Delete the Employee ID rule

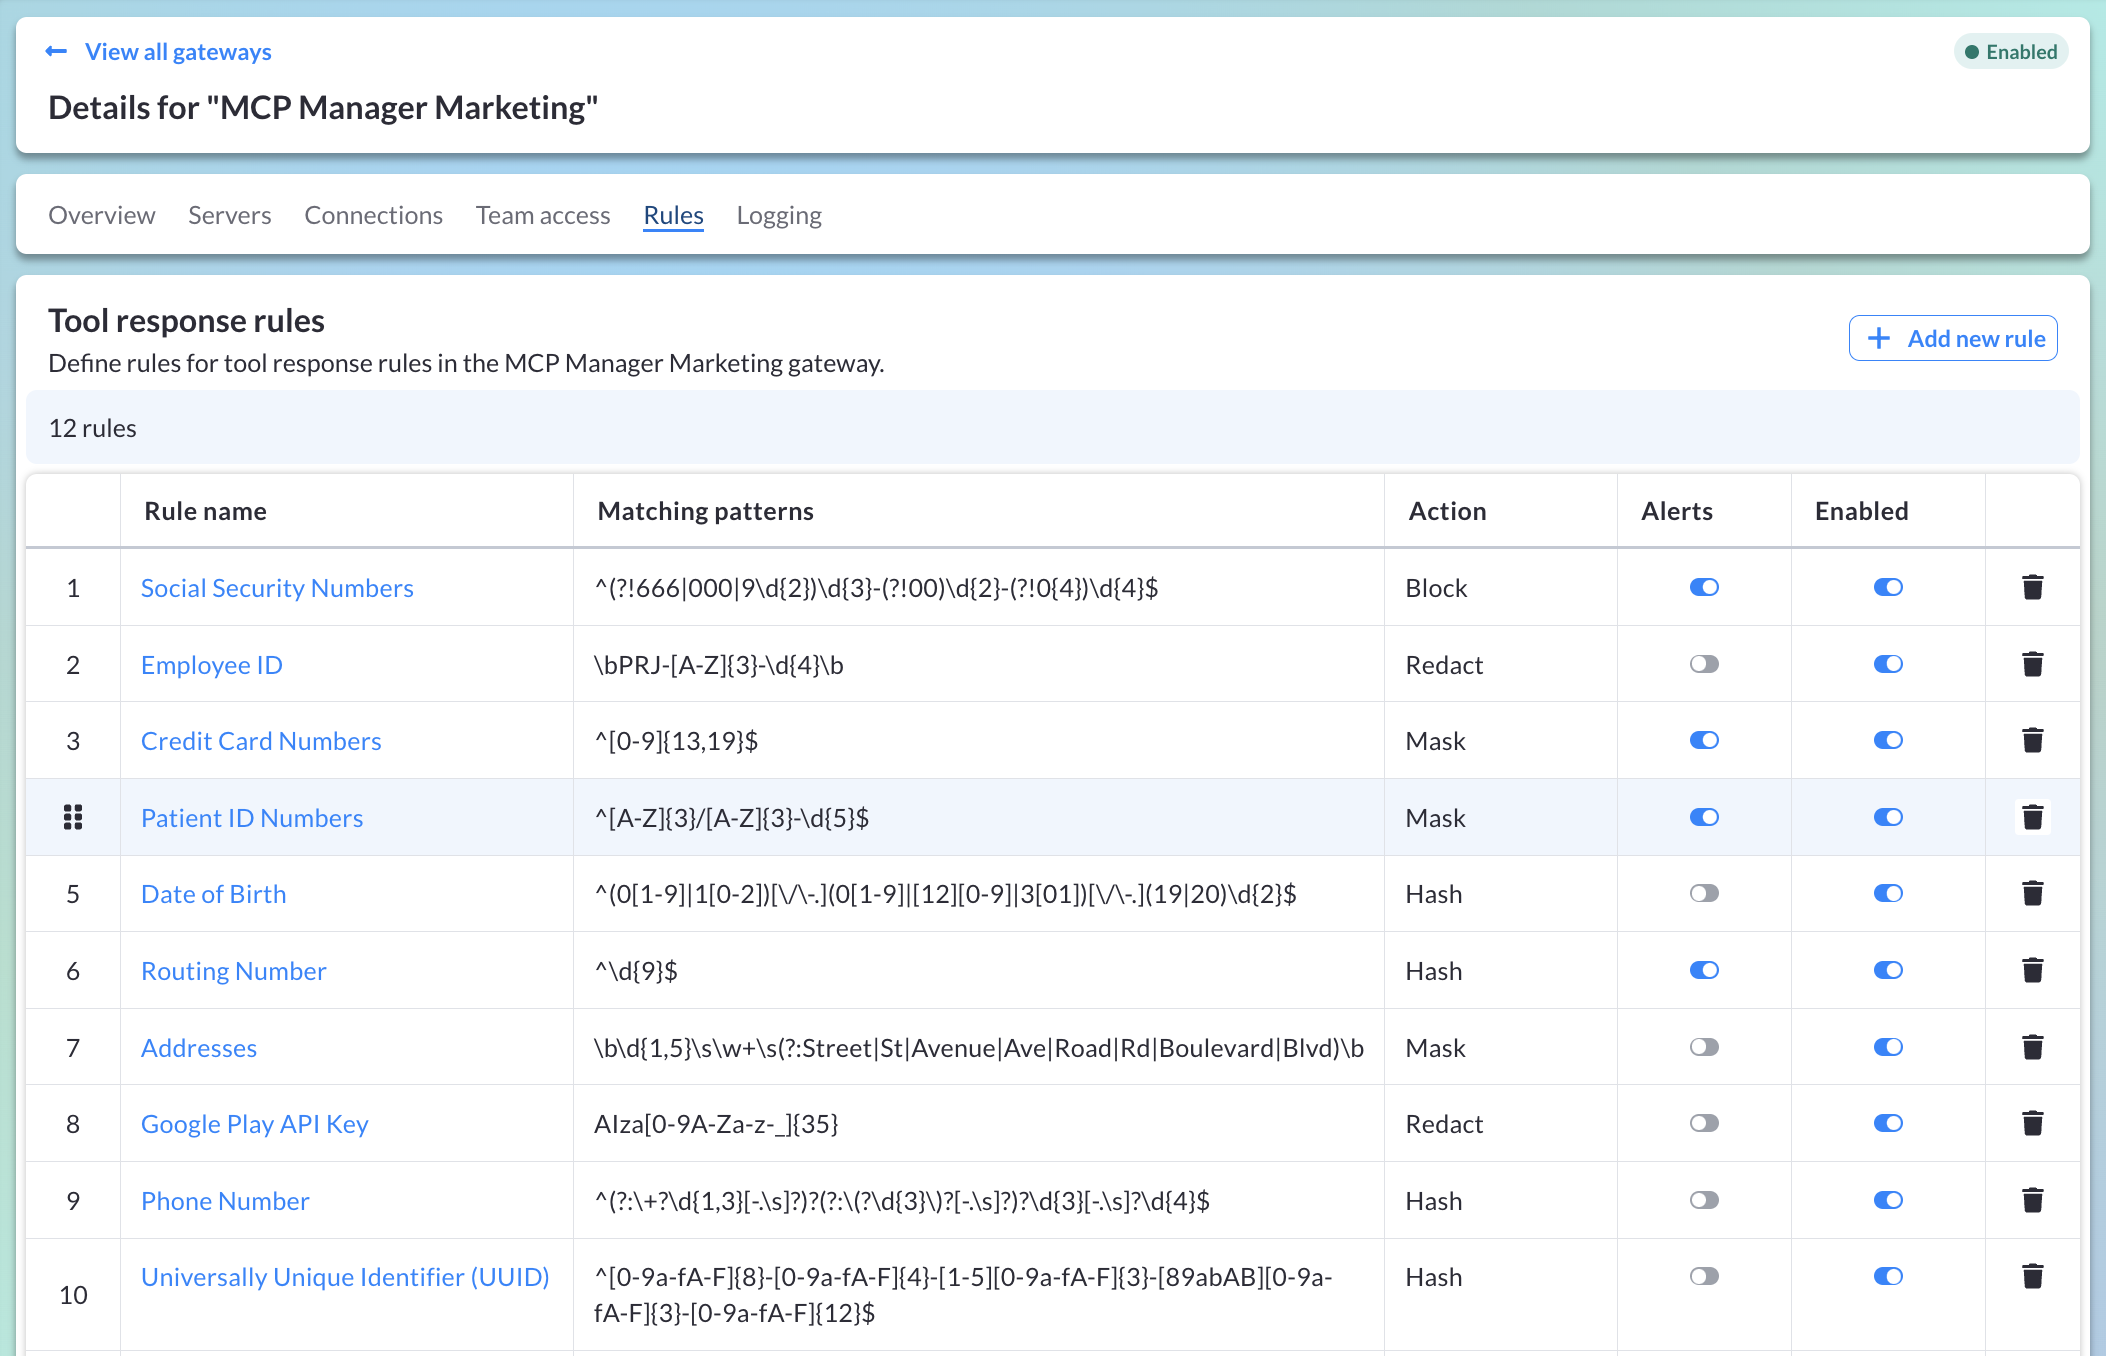(2031, 664)
